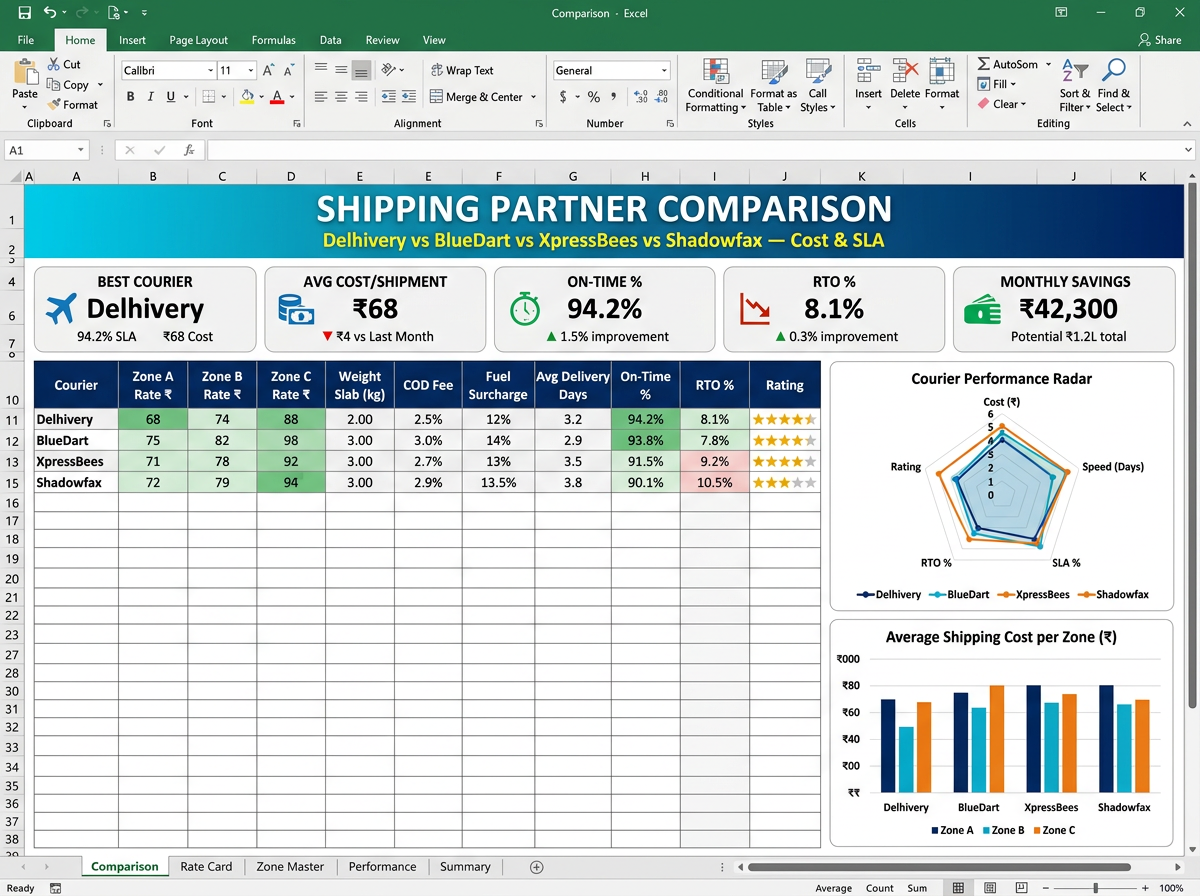Switch to the Formulas tab

click(273, 40)
